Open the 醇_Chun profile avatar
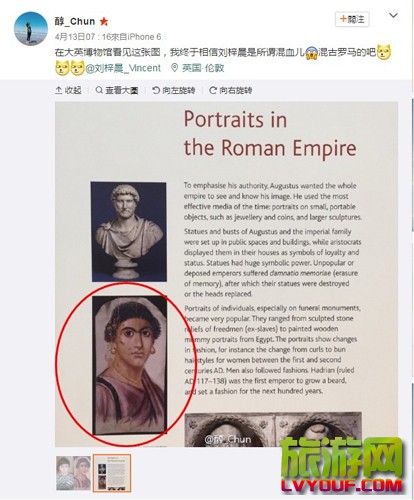The image size is (414, 500). (31, 29)
